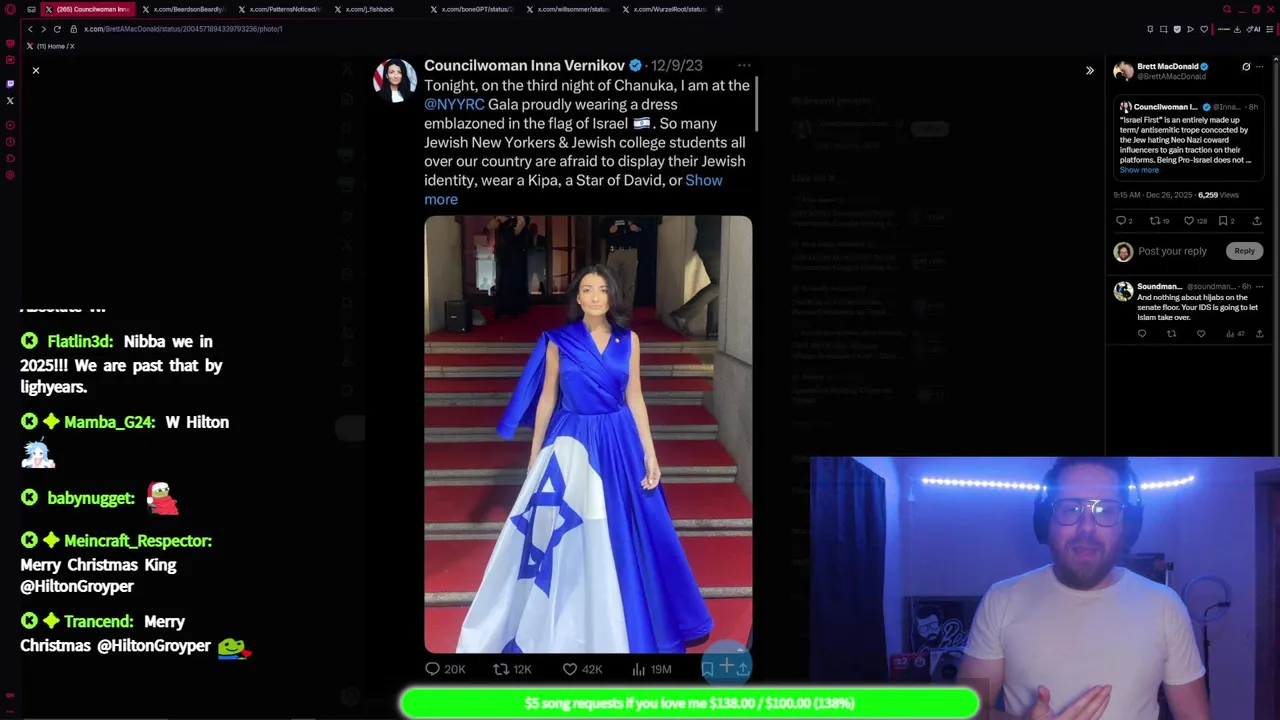Focus the Post your reply field
Image resolution: width=1280 pixels, height=720 pixels.
coord(1172,251)
